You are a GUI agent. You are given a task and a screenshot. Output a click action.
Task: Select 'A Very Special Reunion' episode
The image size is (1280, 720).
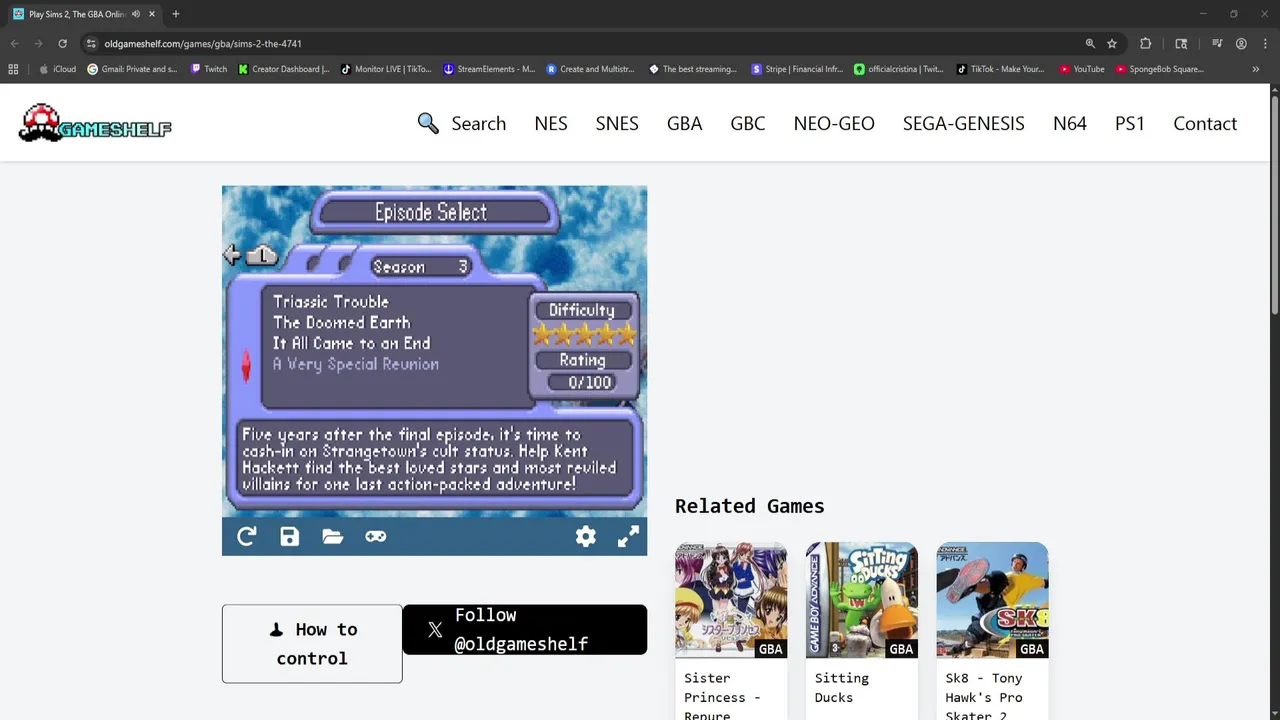coord(356,364)
